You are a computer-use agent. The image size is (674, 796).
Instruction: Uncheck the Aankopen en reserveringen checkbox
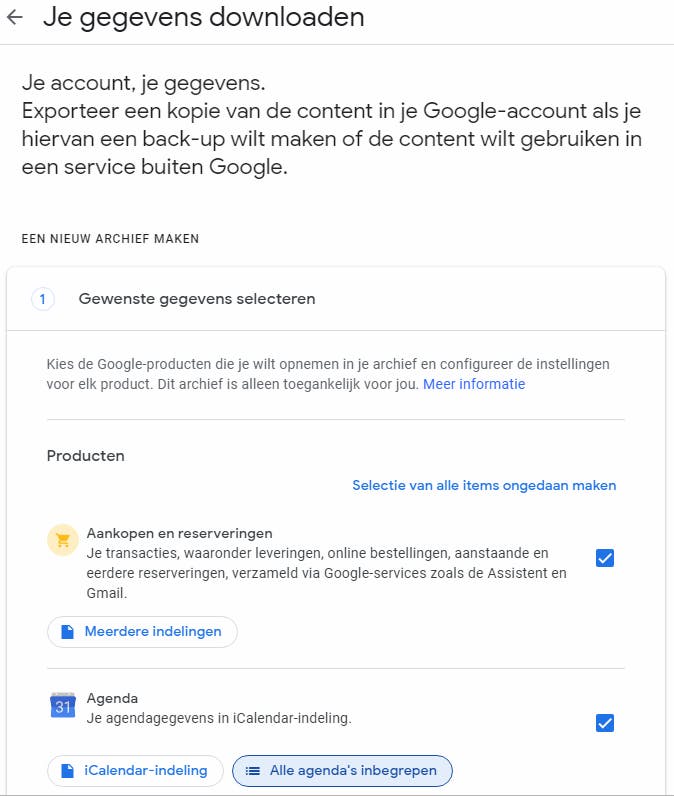(604, 558)
